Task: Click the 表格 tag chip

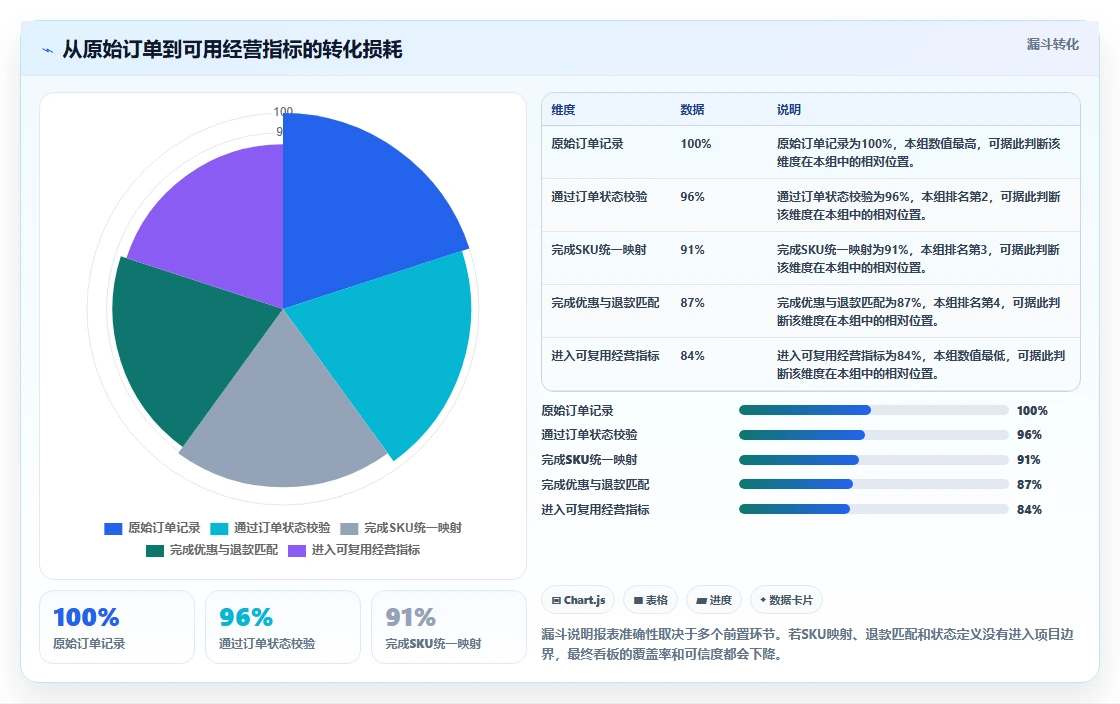Action: pyautogui.click(x=650, y=600)
